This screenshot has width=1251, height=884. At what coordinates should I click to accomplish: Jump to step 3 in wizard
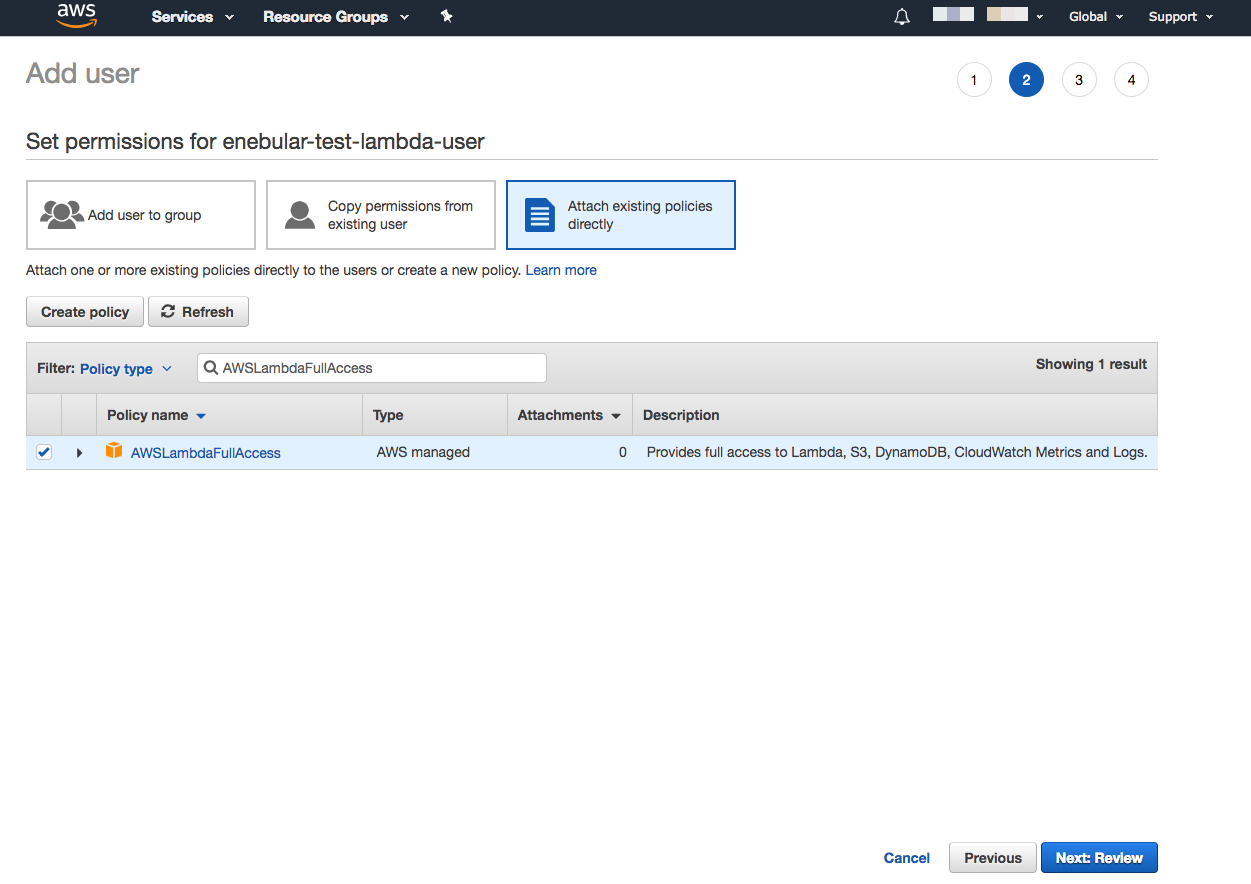[1079, 80]
